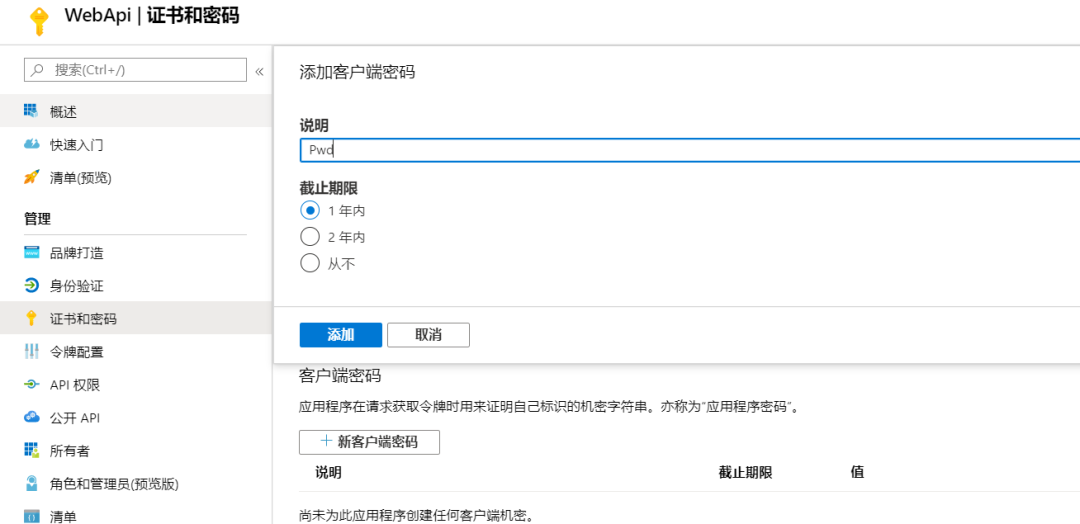Click the 搜索(Ctrl+/) search box
The width and height of the screenshot is (1080, 524).
(x=135, y=70)
